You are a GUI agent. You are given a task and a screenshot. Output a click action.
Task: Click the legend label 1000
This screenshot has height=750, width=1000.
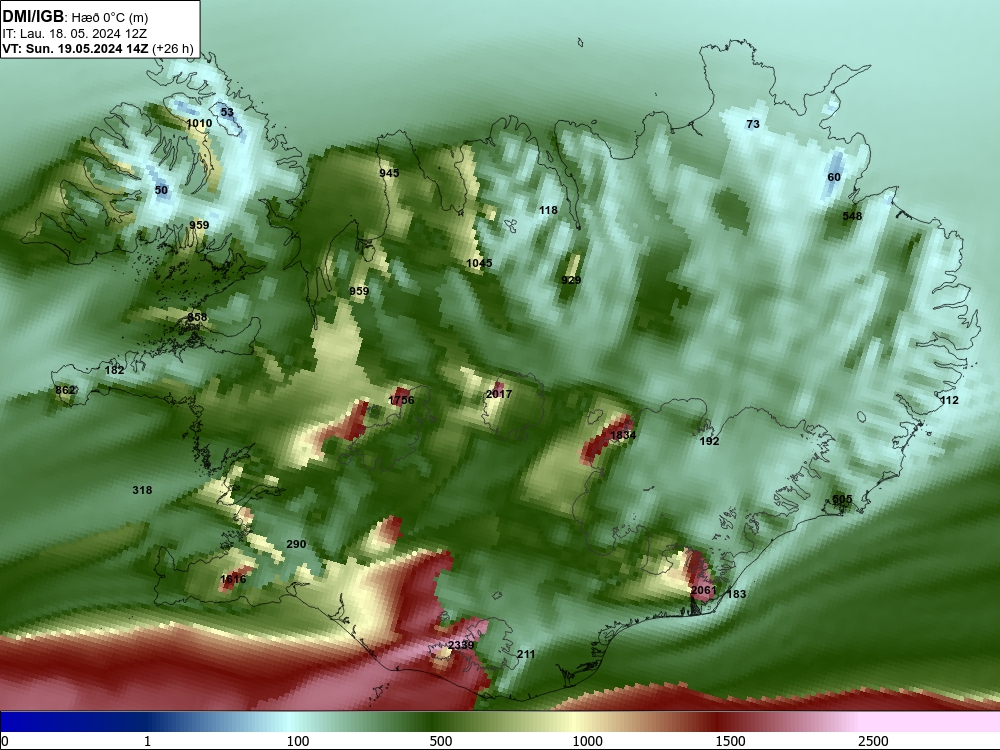tap(587, 741)
